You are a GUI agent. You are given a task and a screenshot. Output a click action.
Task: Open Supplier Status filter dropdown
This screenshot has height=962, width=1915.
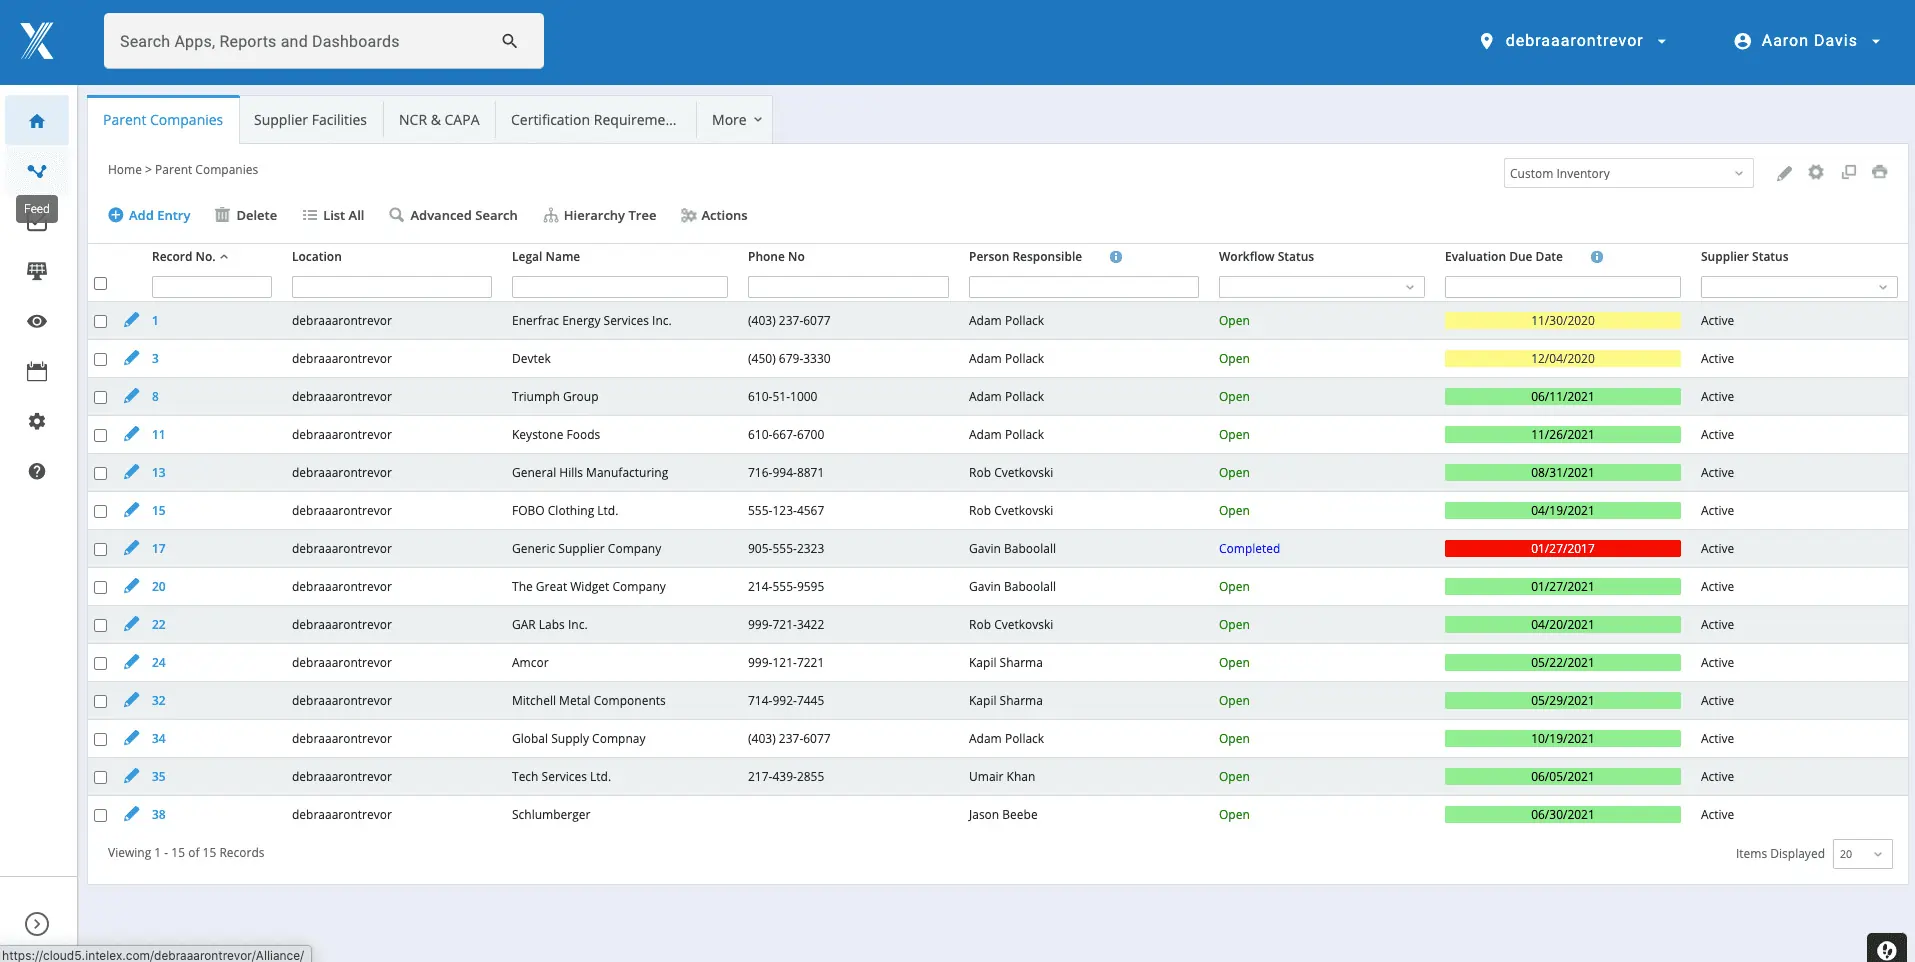pos(1798,287)
